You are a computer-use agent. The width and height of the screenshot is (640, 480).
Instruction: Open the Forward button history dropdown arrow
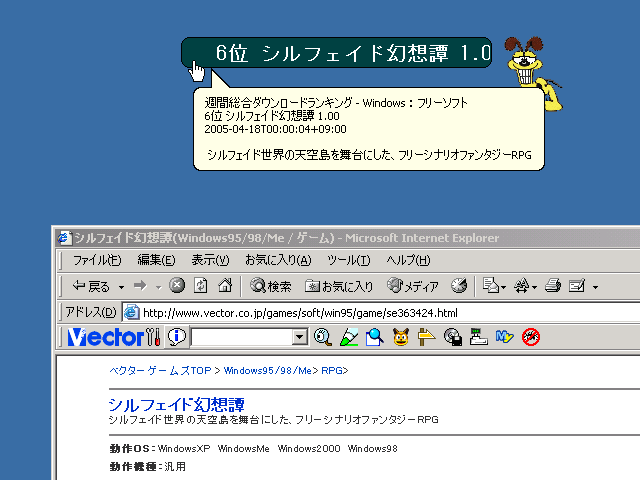coord(158,288)
